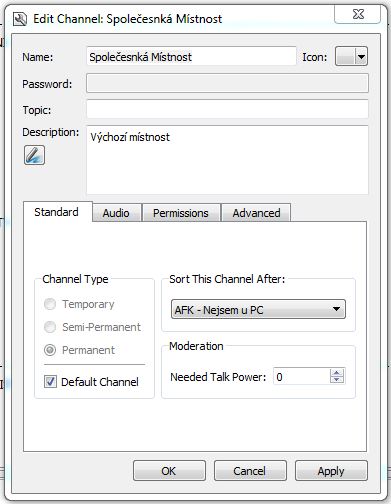
Task: Toggle the Default Channel checkbox
Action: click(x=50, y=381)
